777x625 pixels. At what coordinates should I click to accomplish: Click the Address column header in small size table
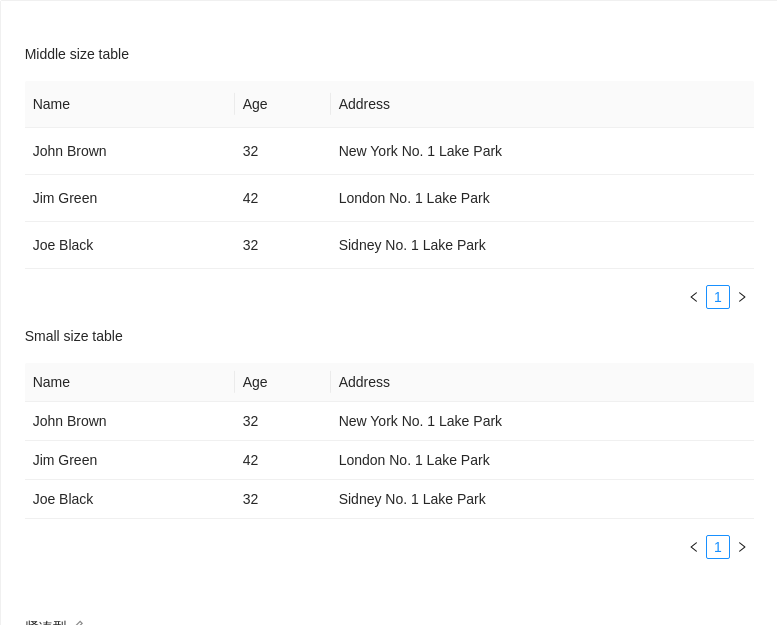(364, 382)
